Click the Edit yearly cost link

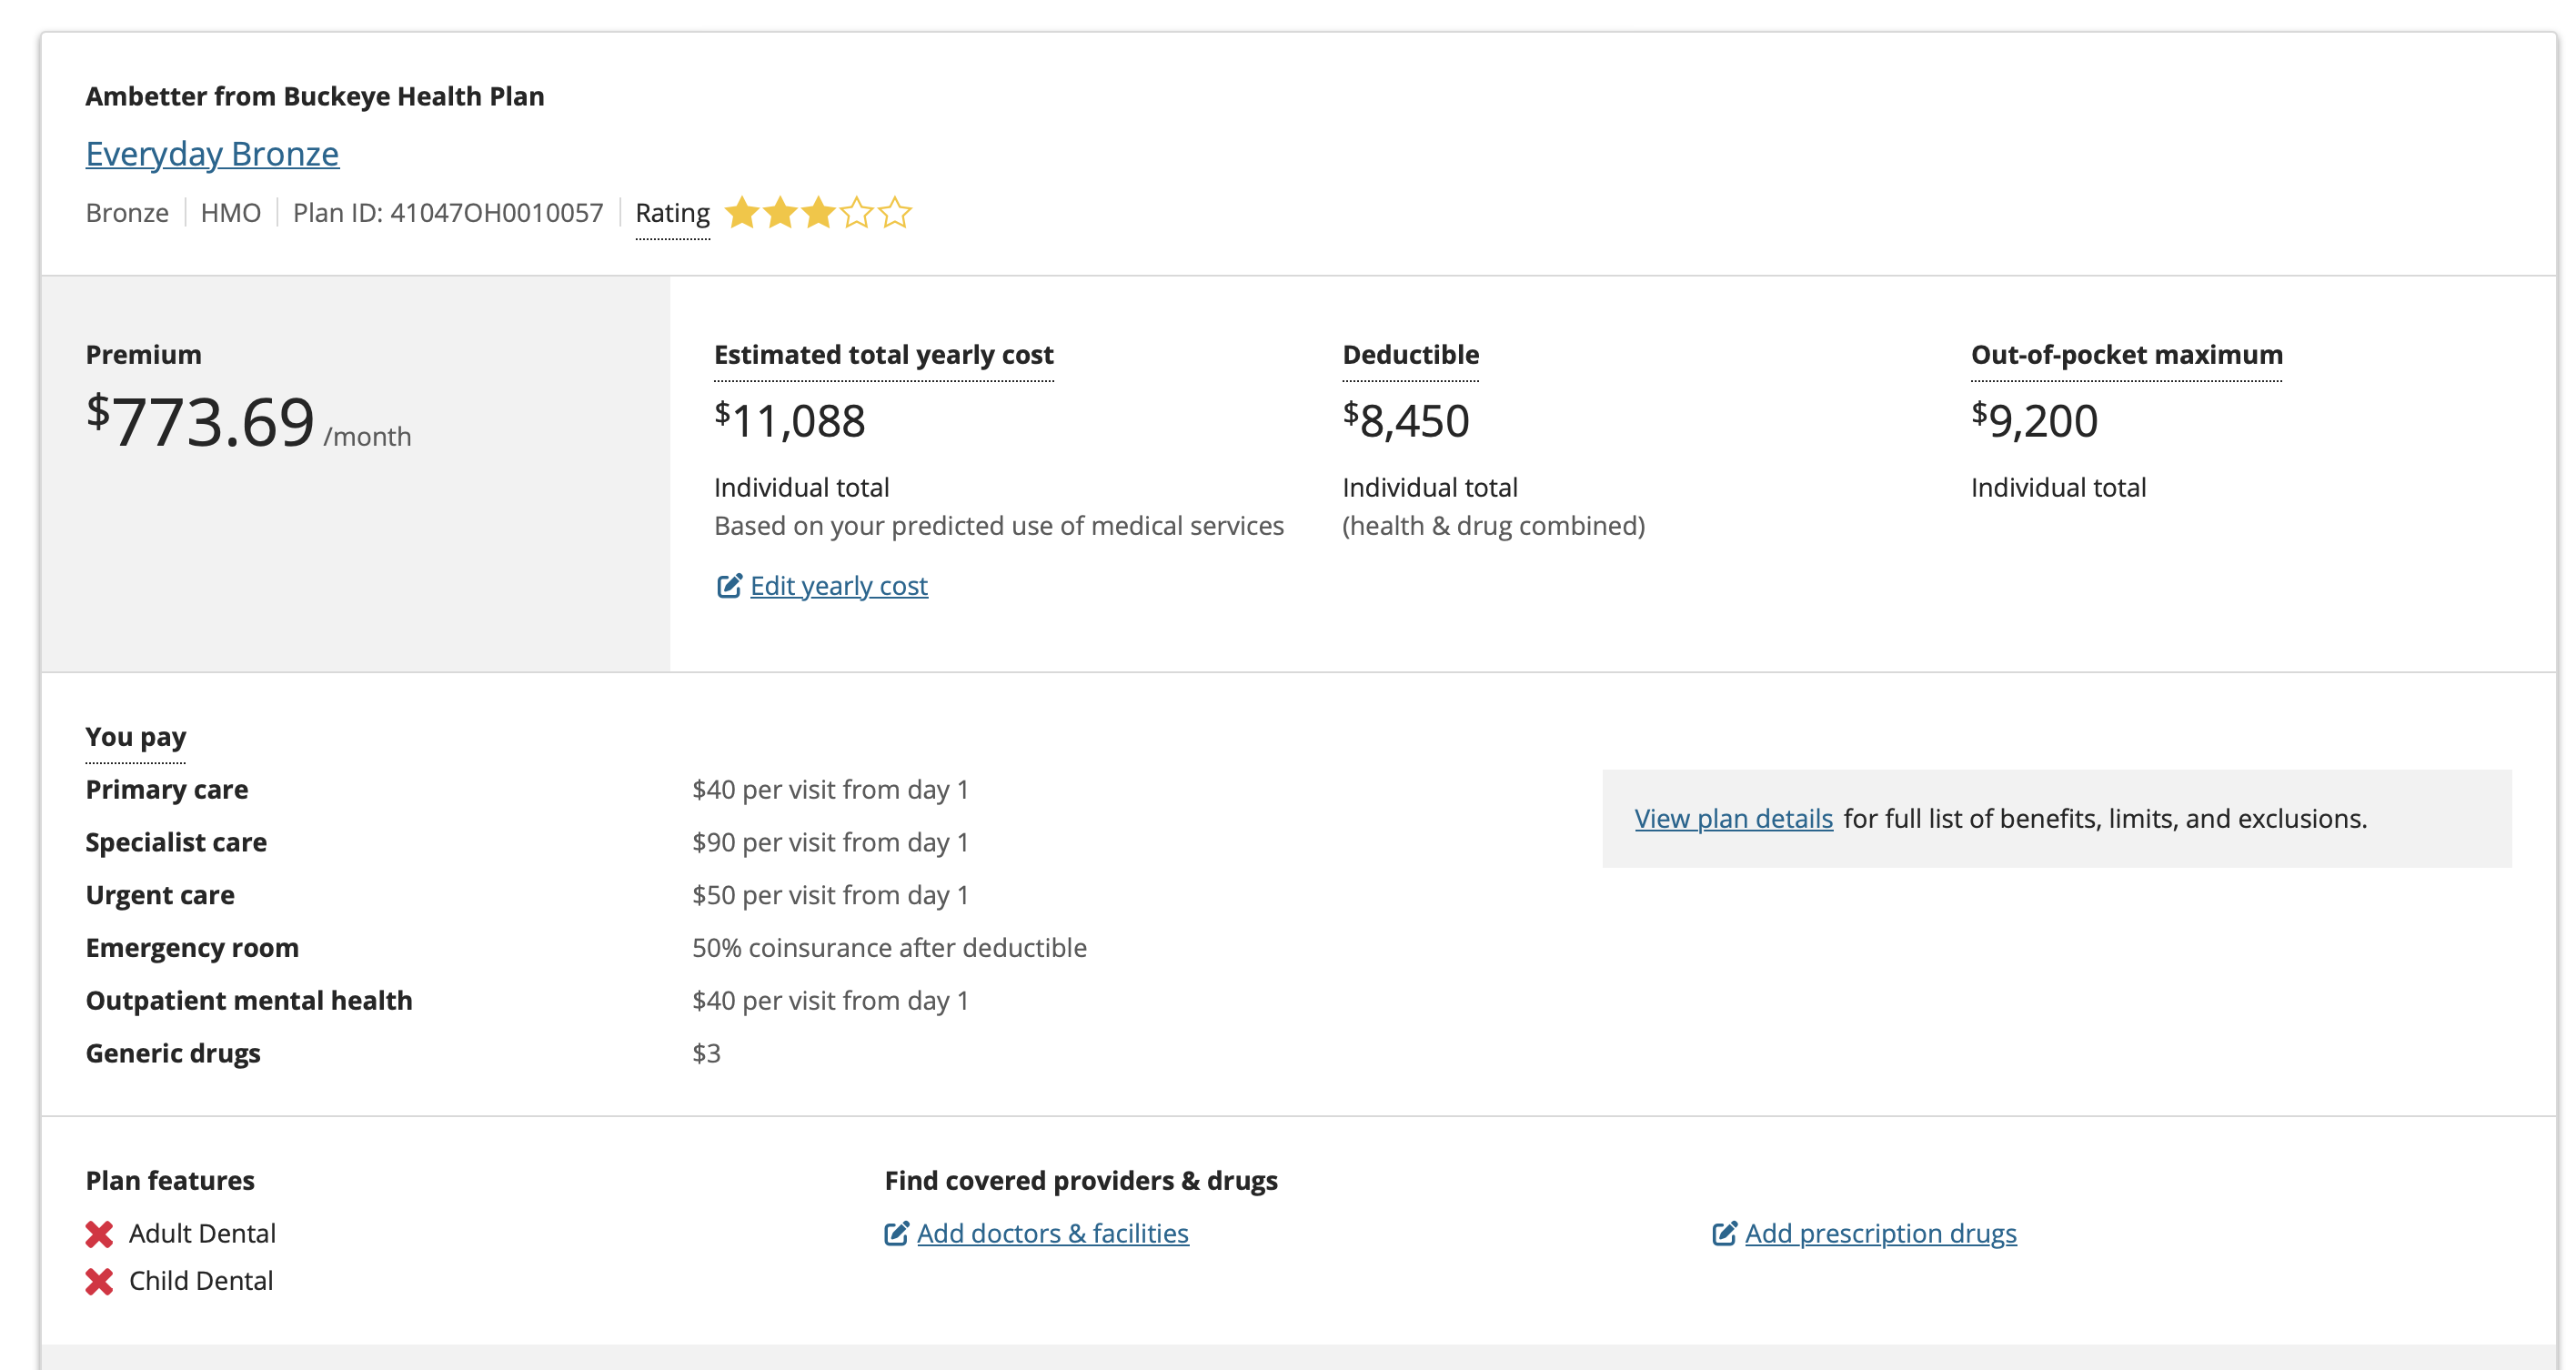(x=838, y=586)
